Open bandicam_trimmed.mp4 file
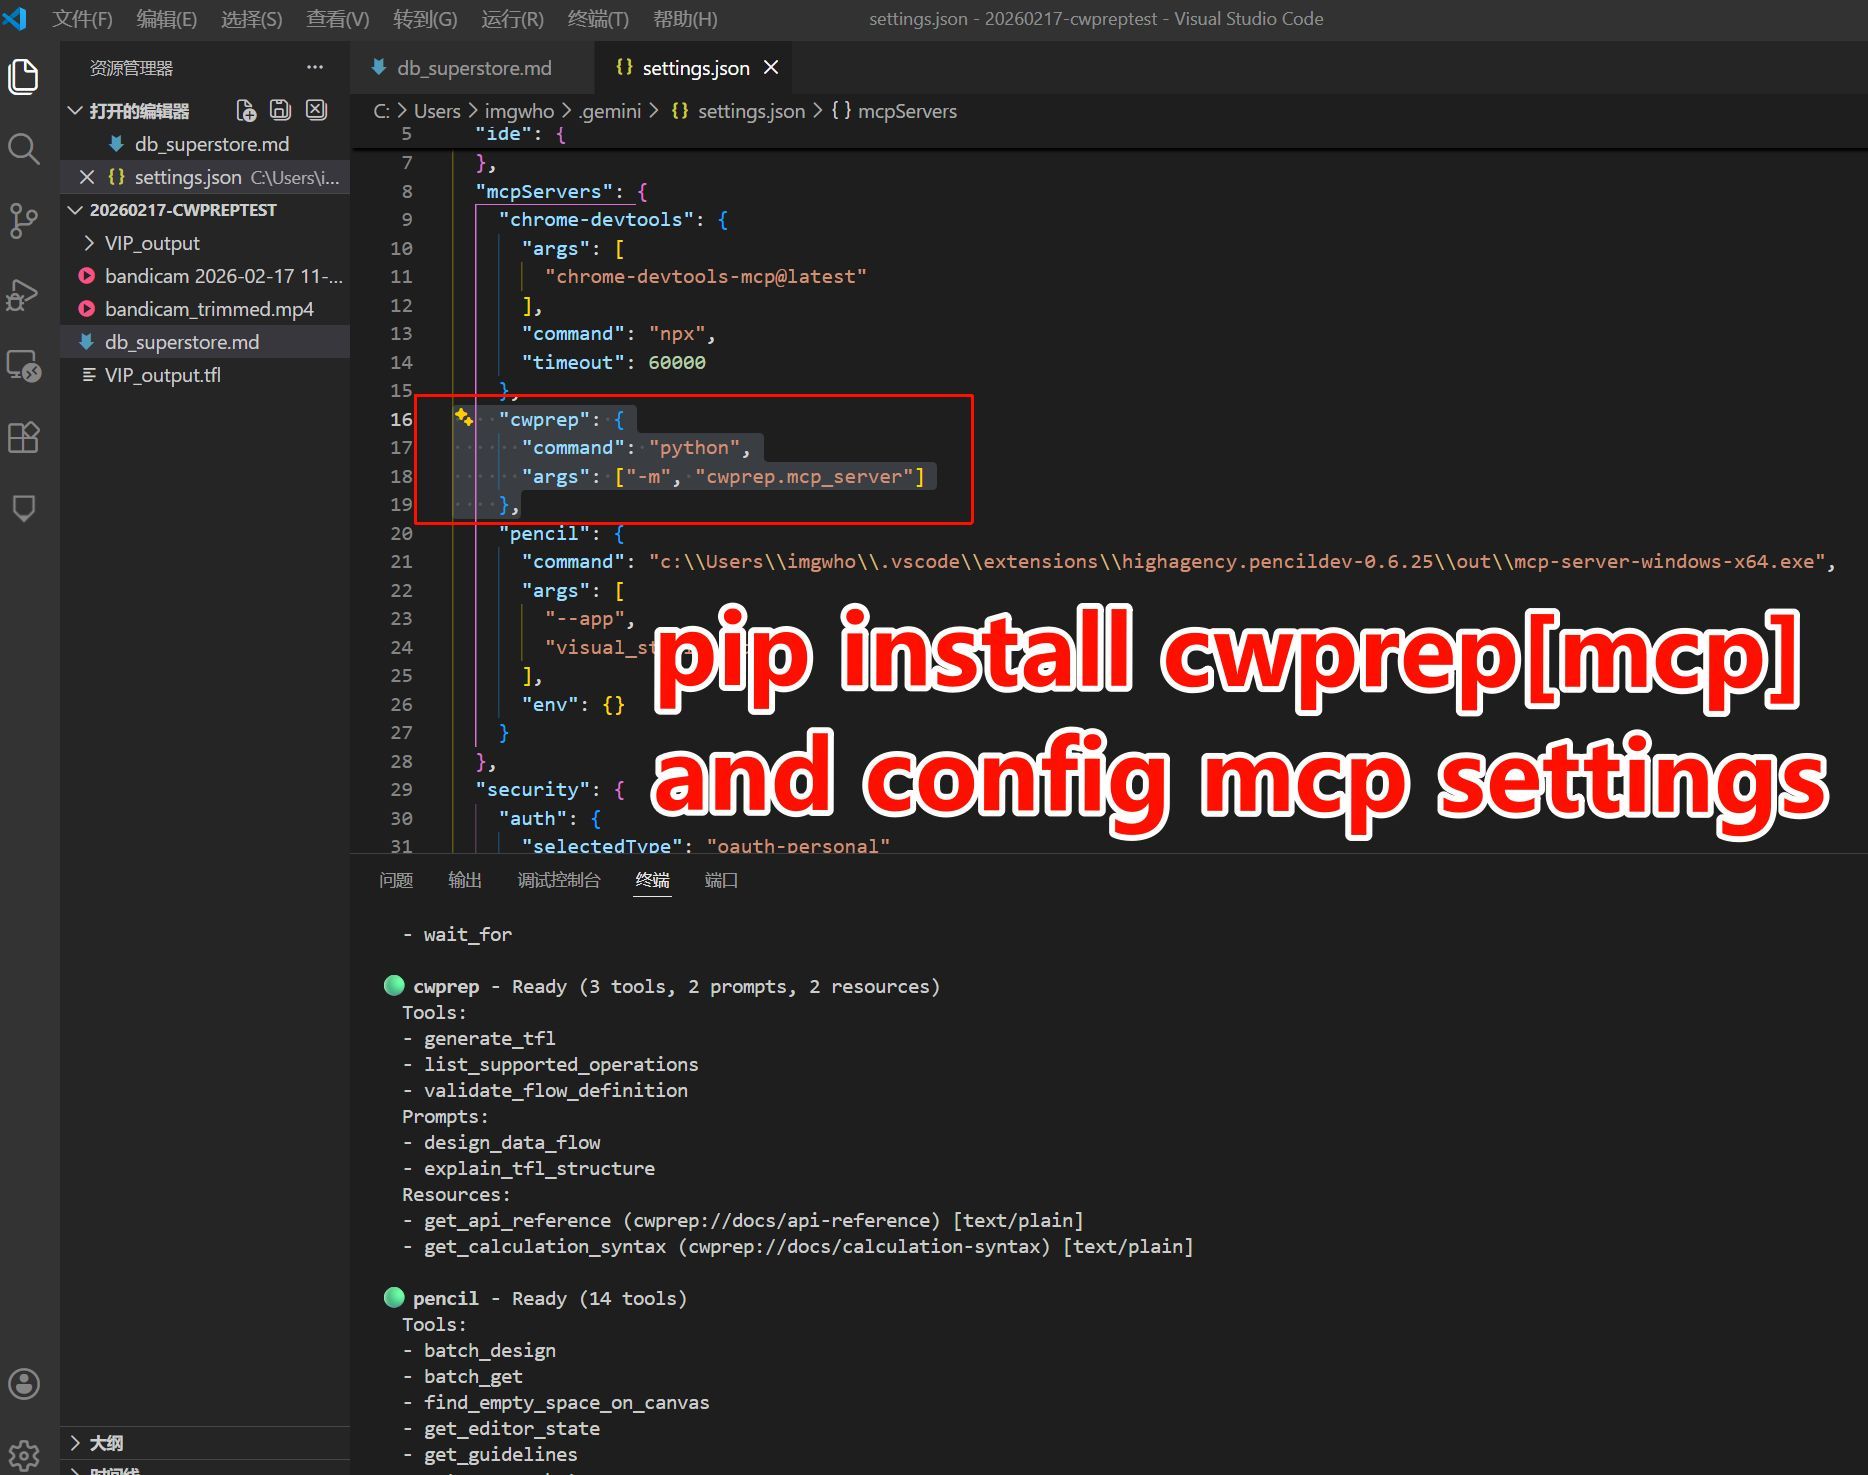 coord(205,309)
